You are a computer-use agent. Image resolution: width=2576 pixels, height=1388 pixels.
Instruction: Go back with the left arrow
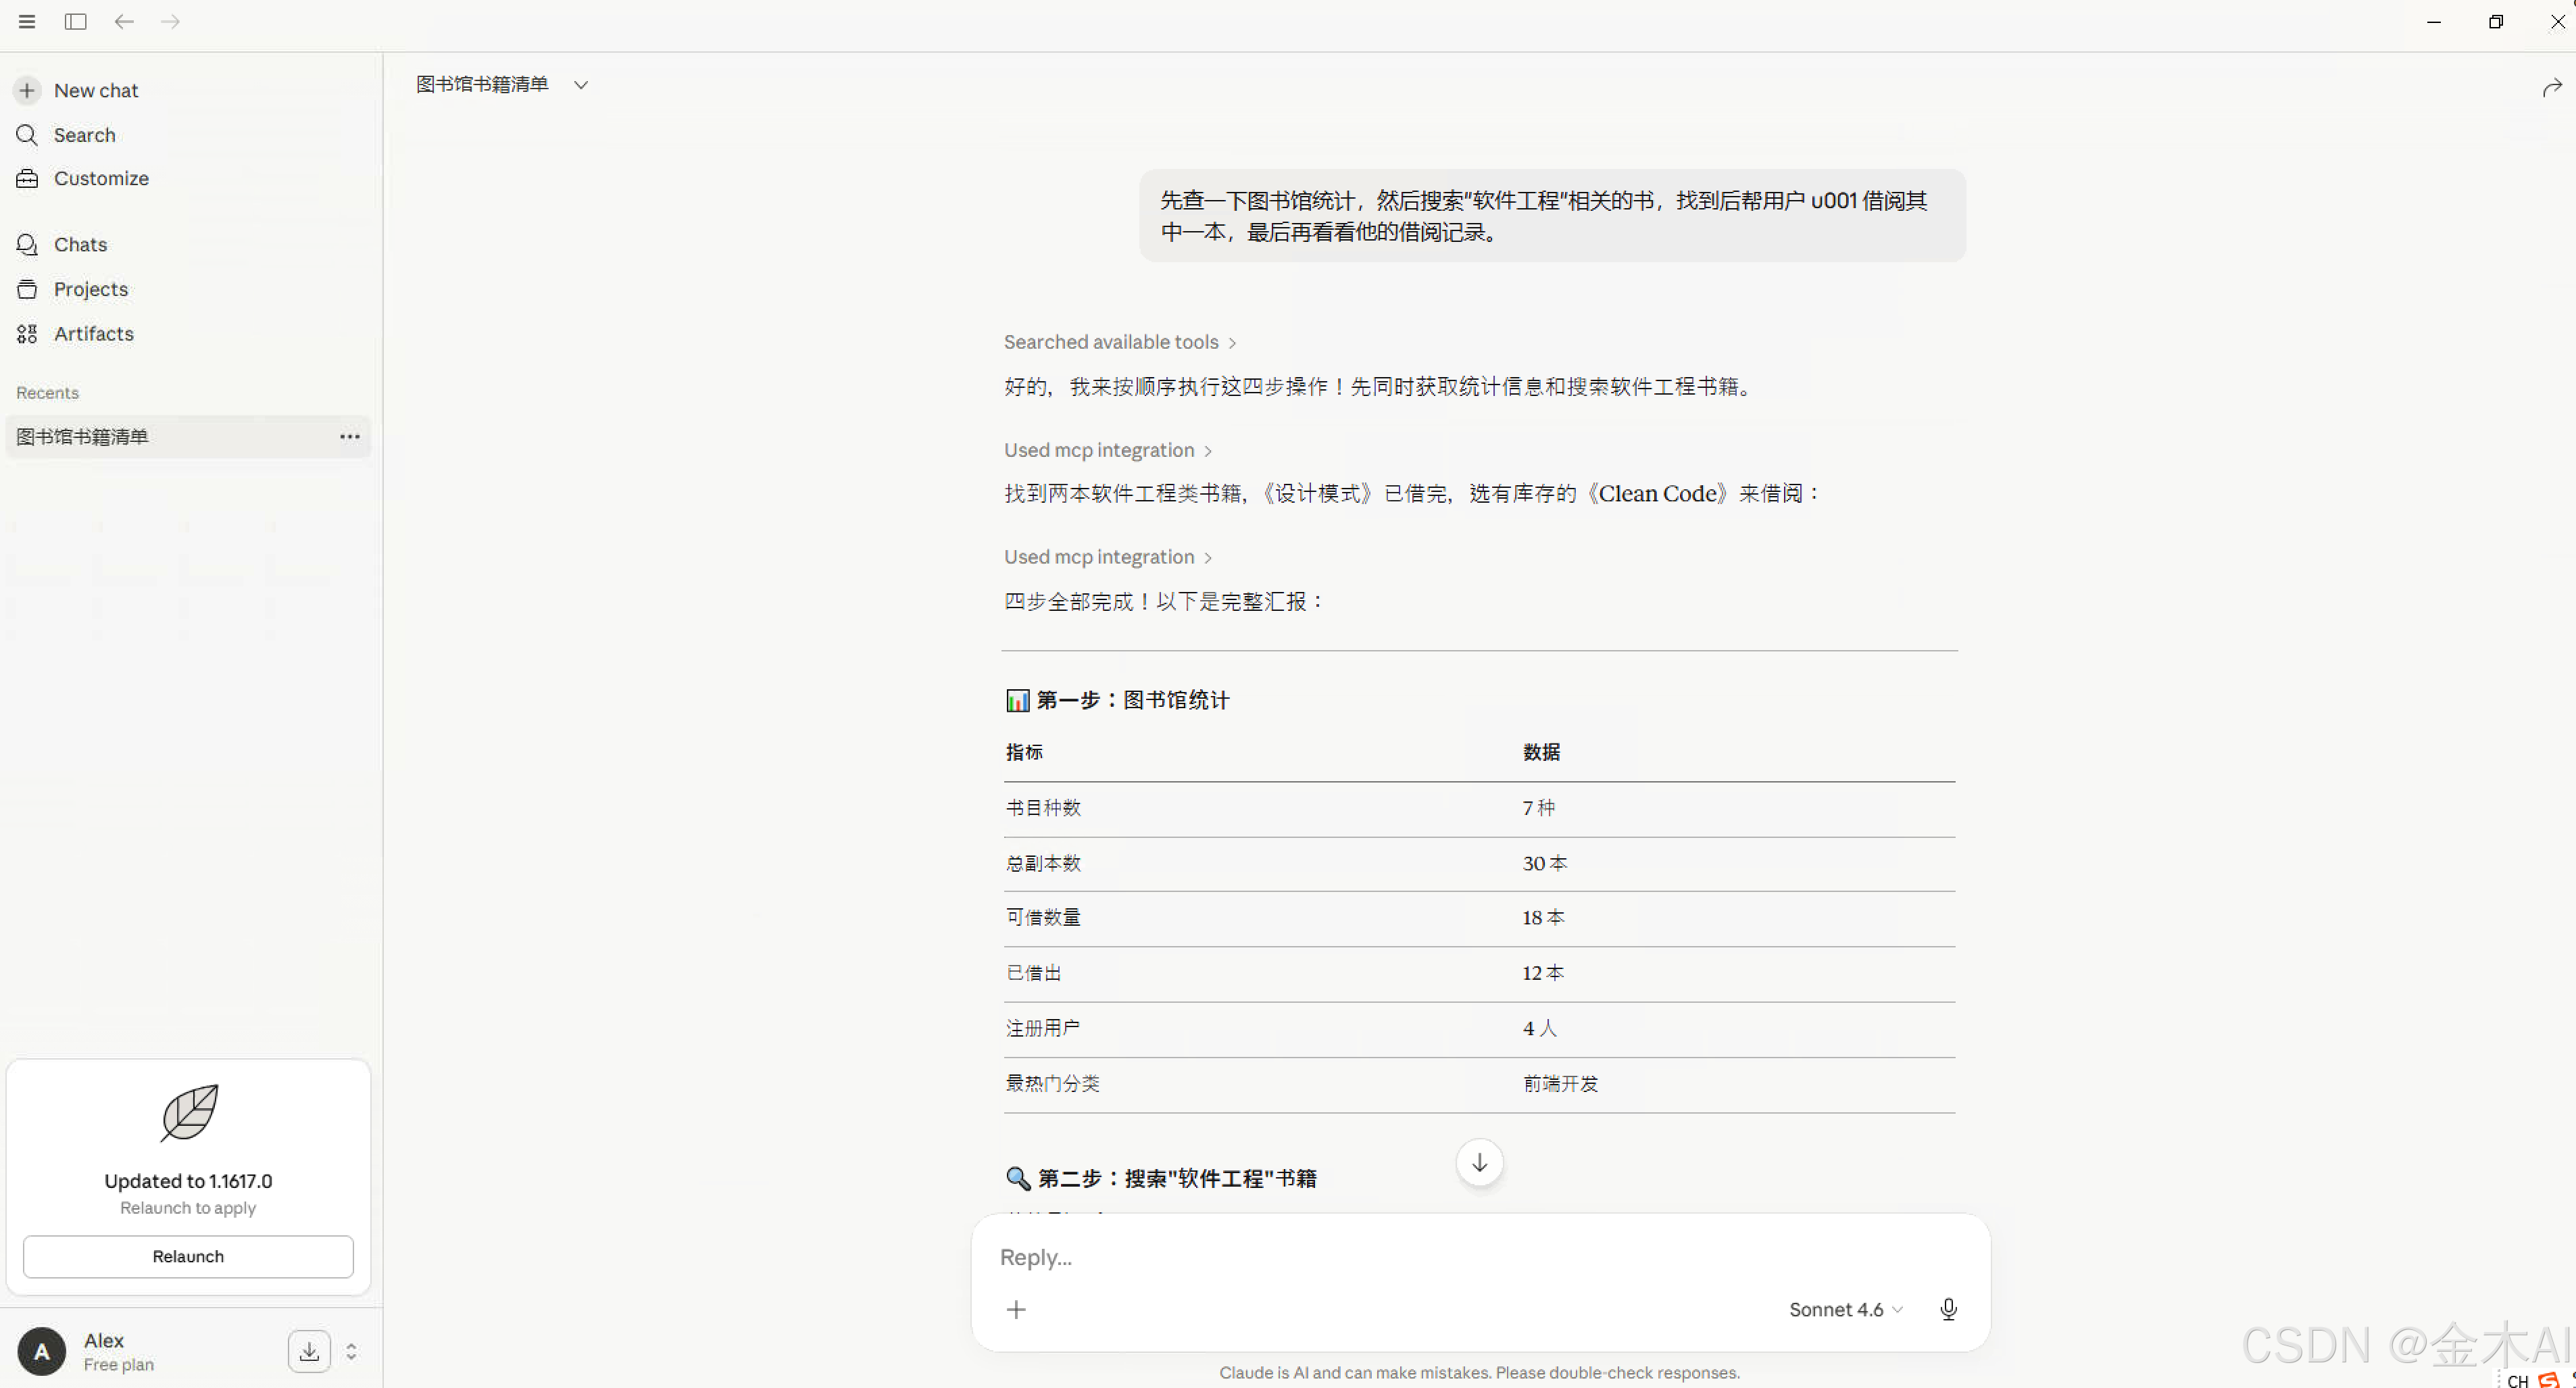(x=123, y=21)
